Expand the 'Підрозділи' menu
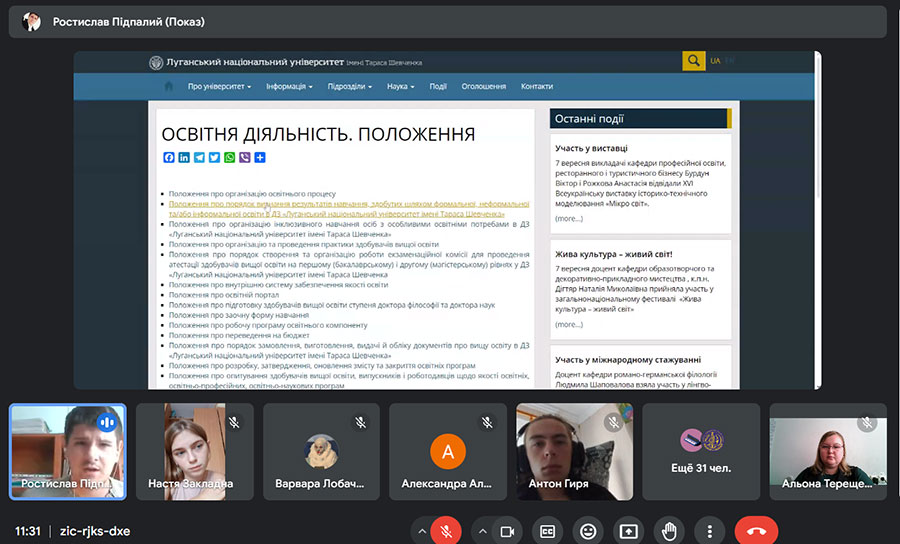 (350, 87)
